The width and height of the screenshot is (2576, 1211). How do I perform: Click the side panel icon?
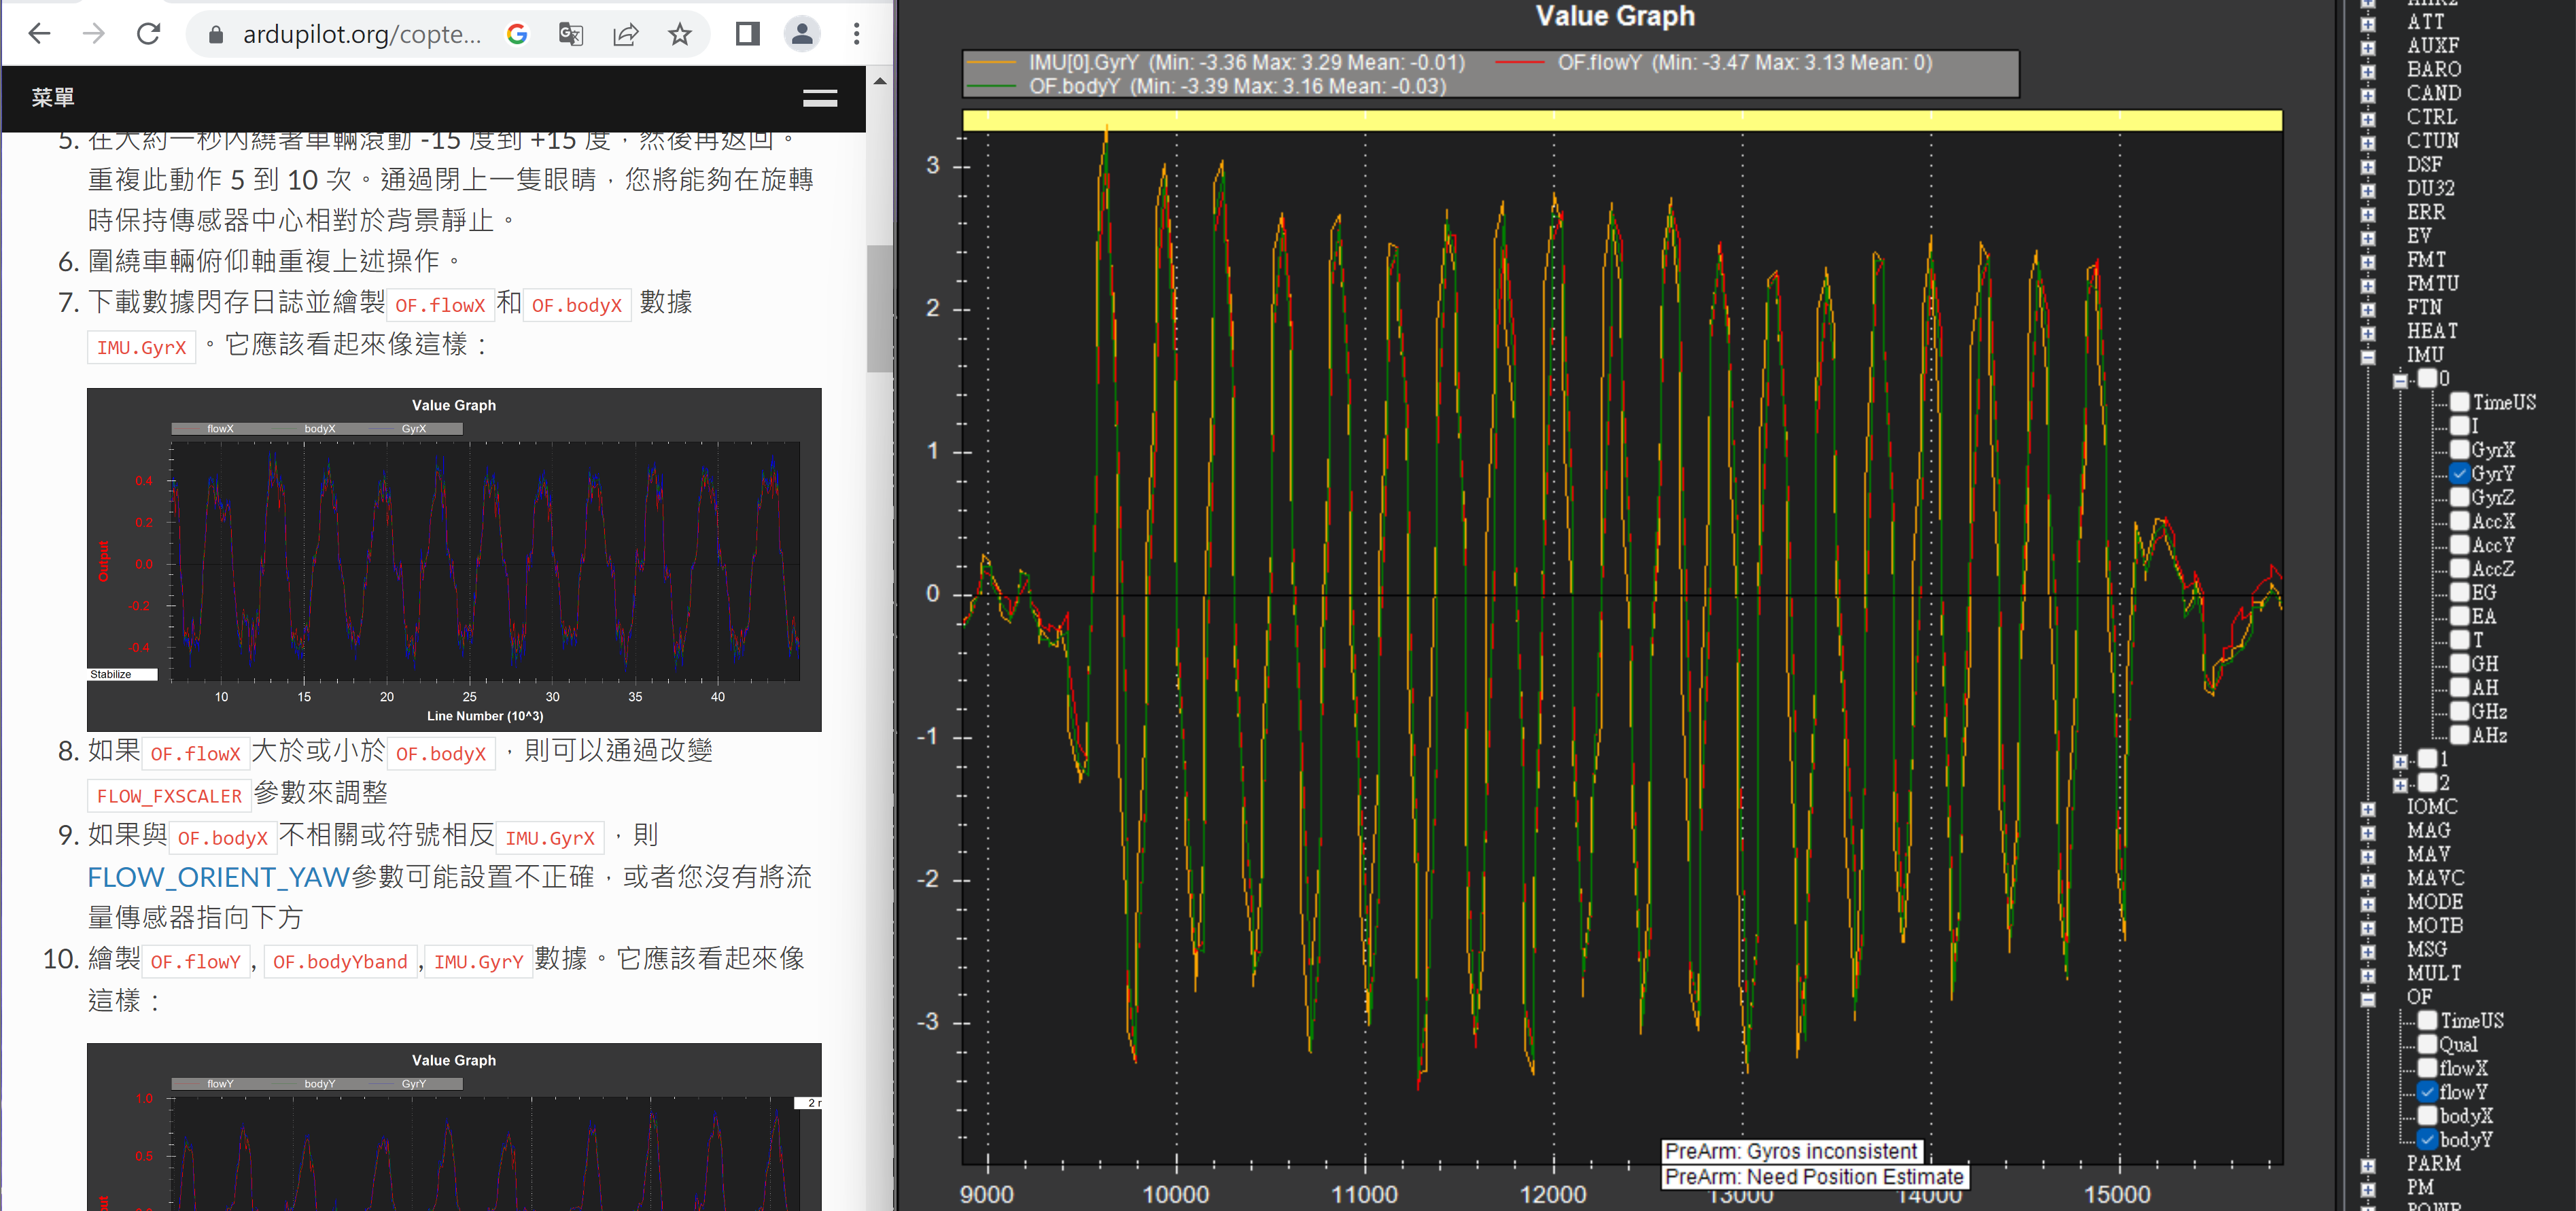click(x=746, y=33)
